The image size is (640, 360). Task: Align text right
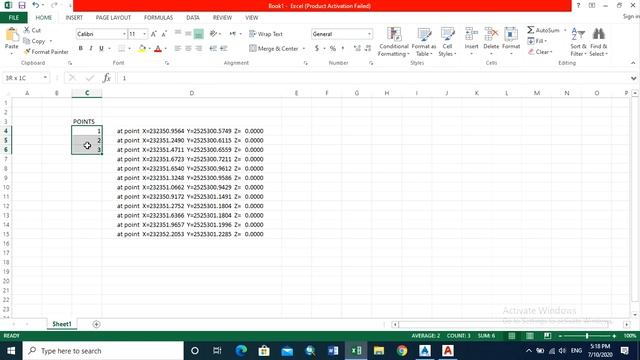pos(199,49)
